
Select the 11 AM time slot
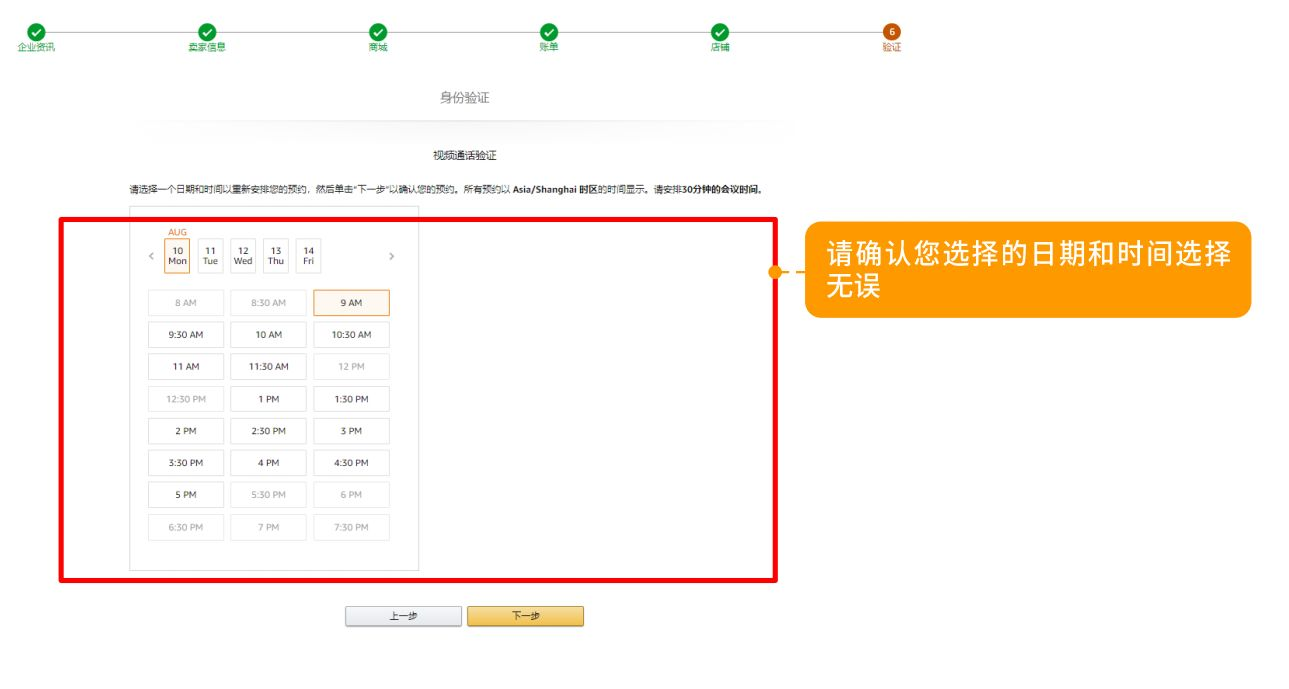[186, 367]
